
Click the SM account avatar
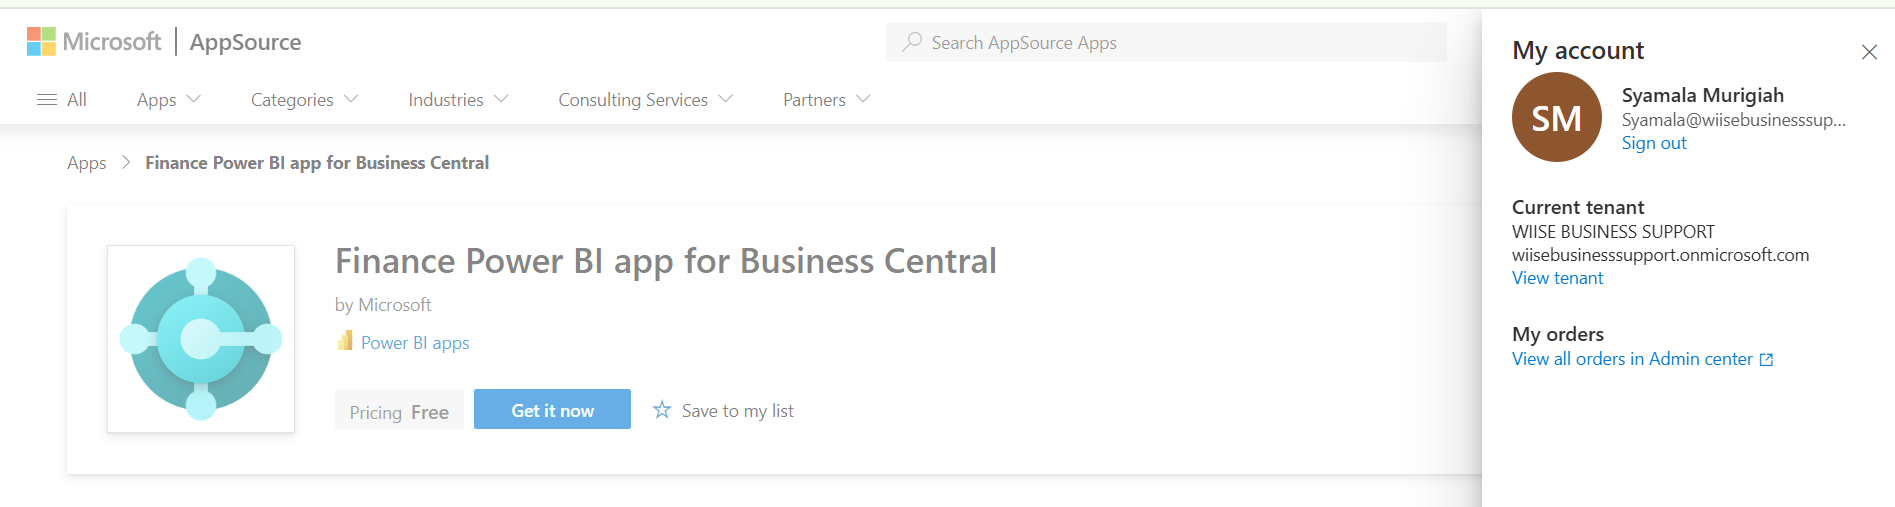tap(1557, 117)
